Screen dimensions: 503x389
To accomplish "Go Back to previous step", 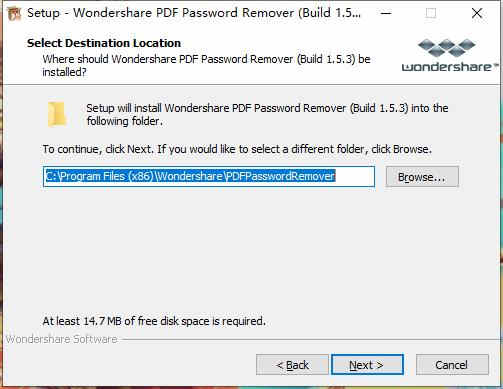I will coord(292,365).
